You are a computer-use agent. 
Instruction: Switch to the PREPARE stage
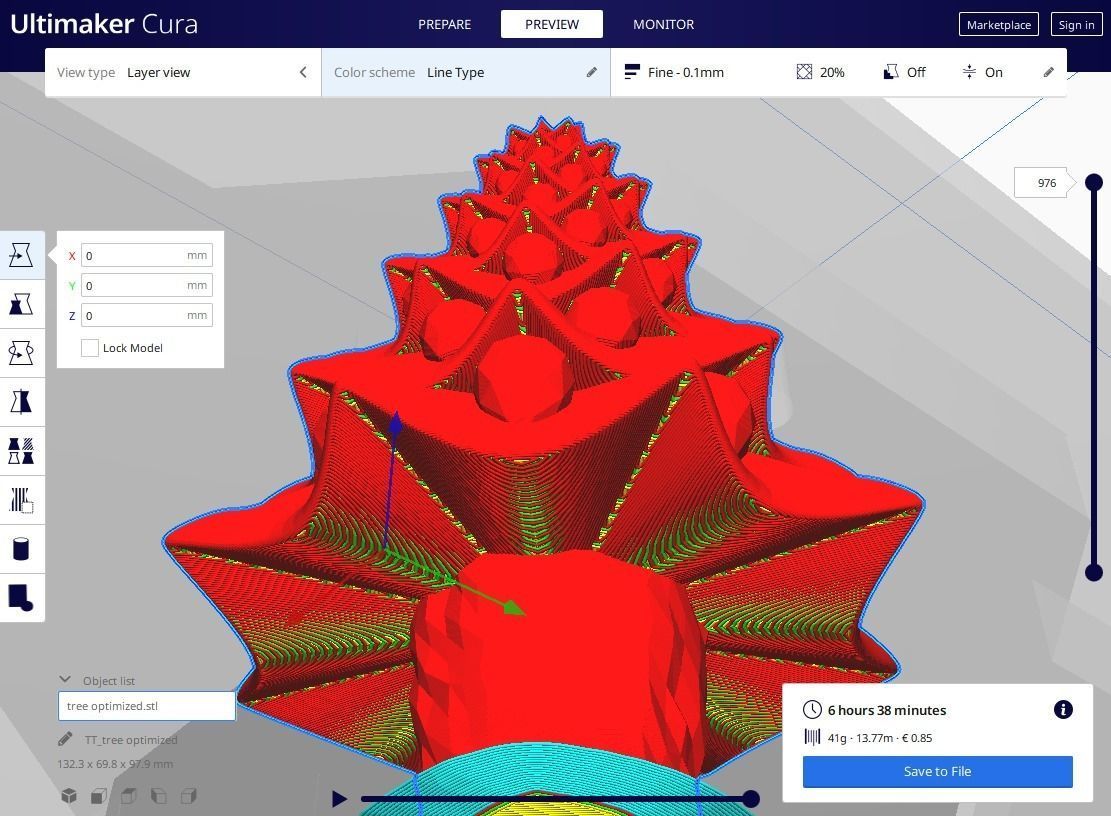[444, 24]
